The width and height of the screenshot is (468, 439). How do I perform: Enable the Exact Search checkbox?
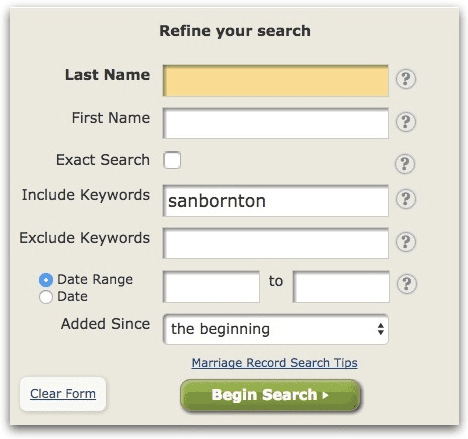point(172,160)
